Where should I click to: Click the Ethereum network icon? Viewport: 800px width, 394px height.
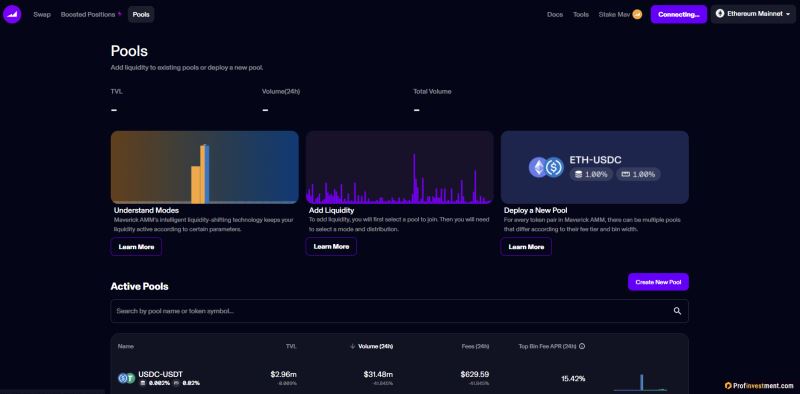[720, 14]
